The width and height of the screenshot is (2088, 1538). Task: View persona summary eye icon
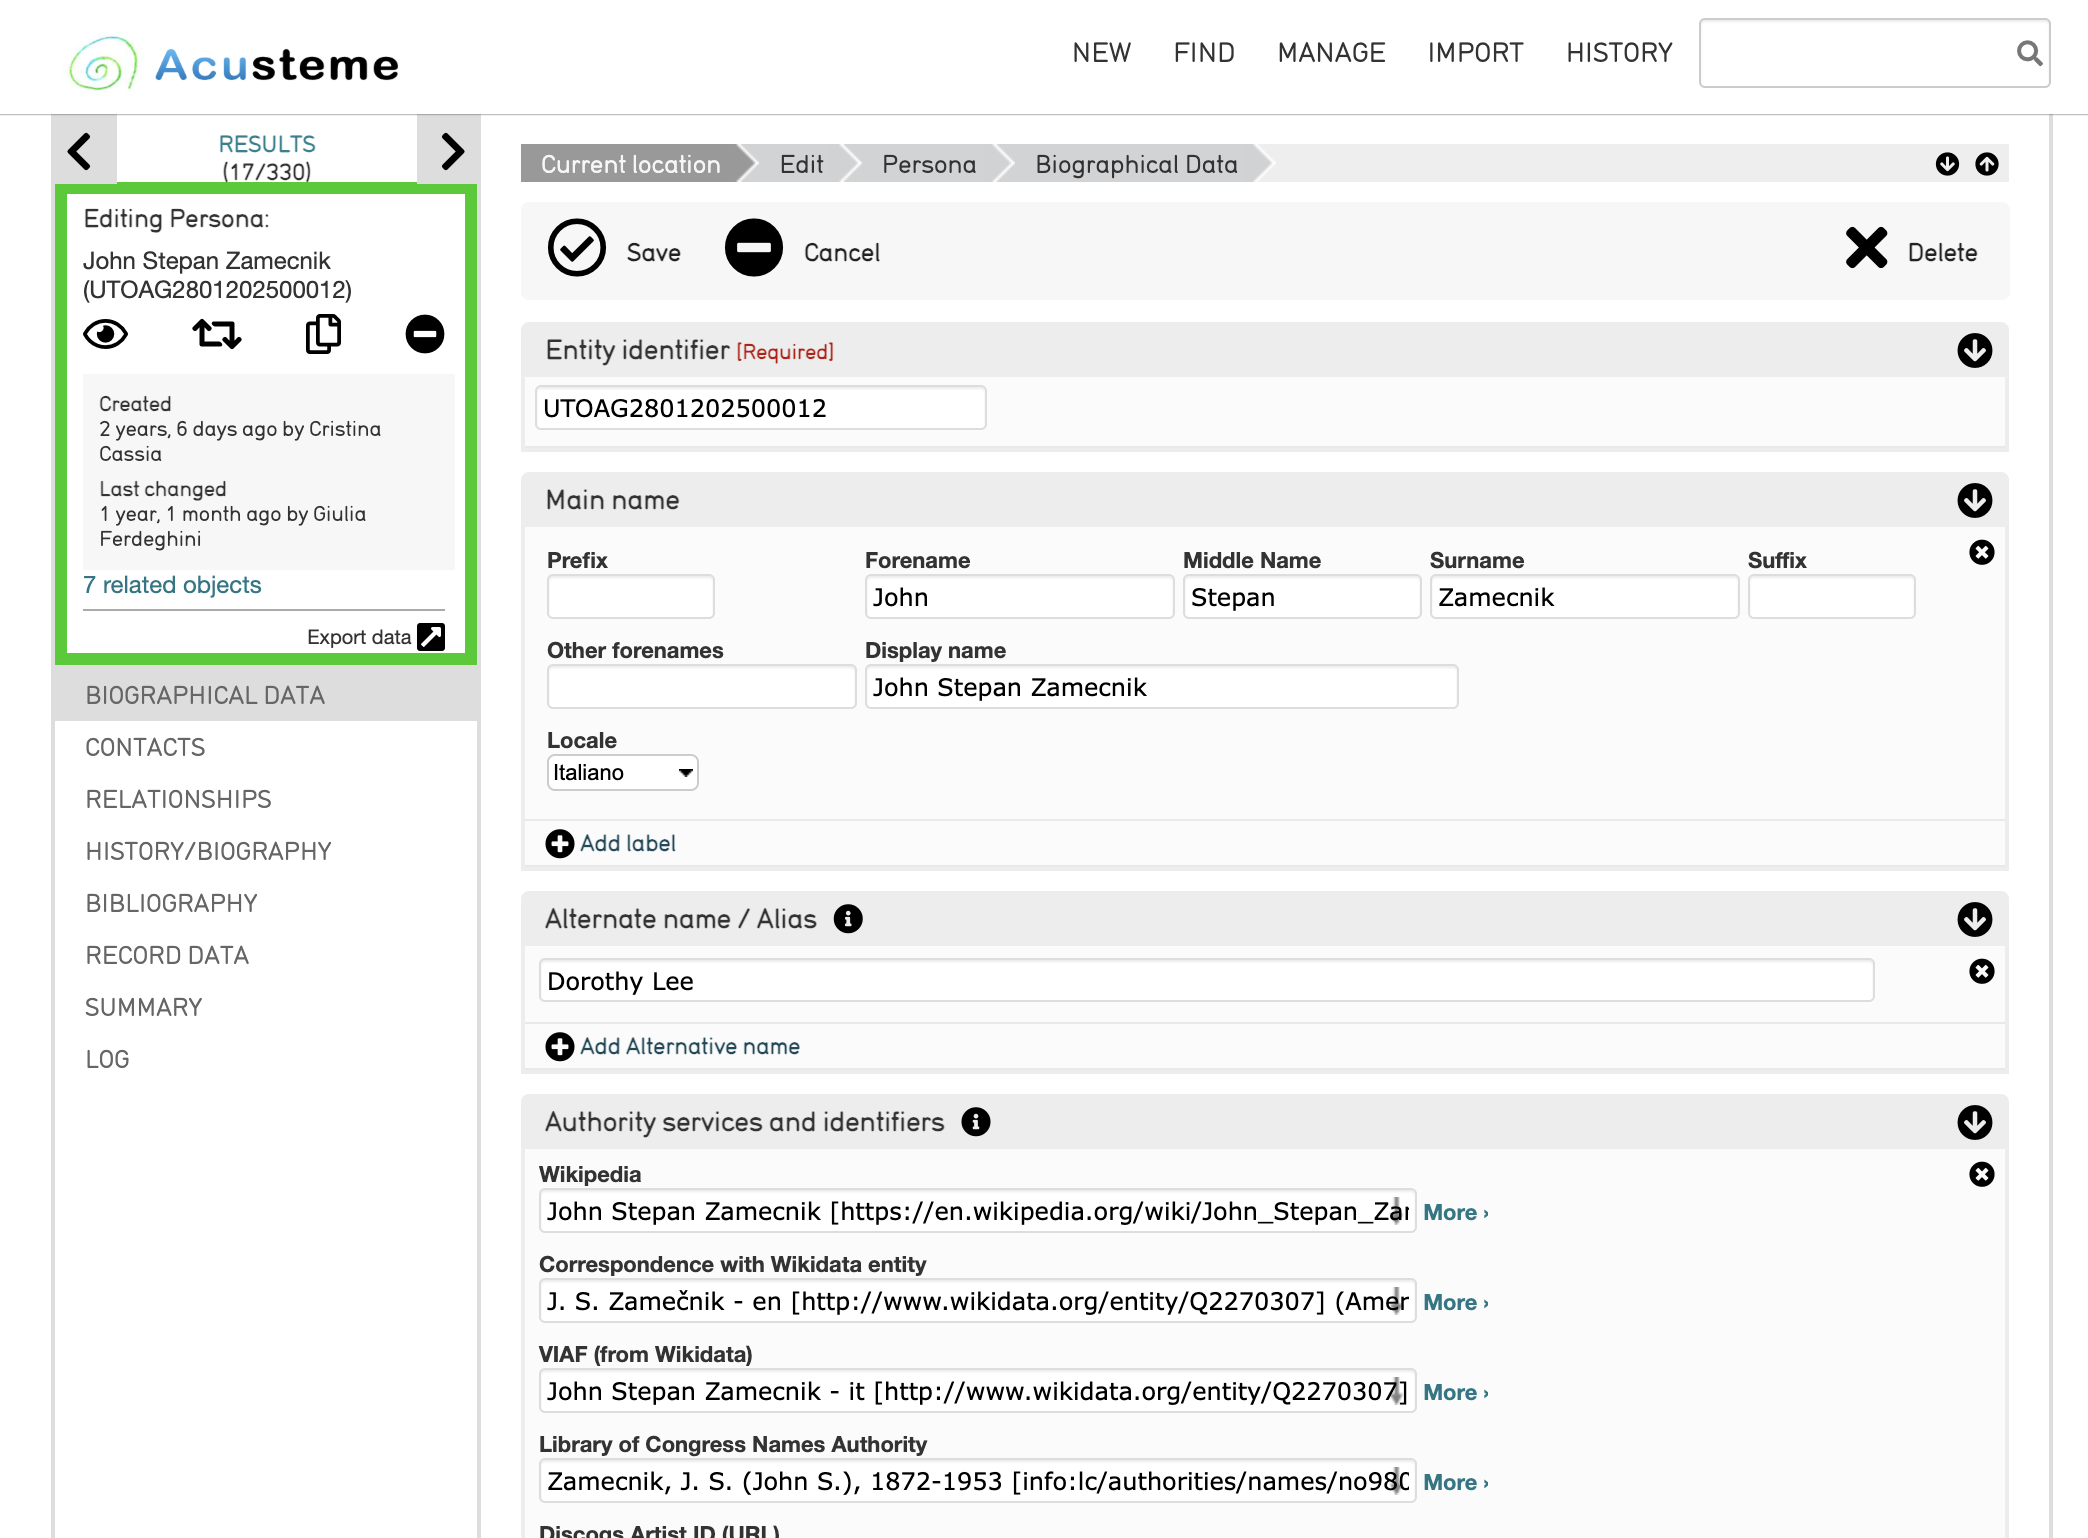(106, 334)
